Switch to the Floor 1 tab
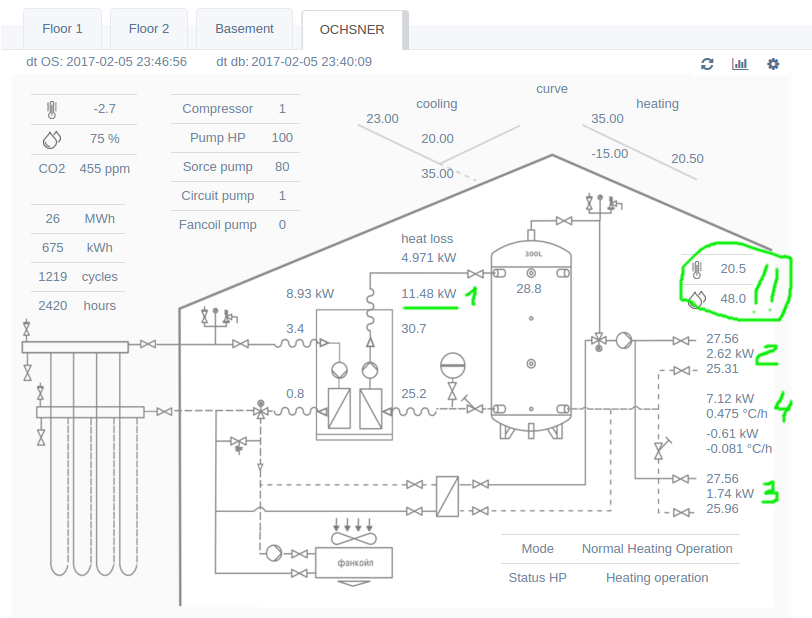This screenshot has height=618, width=812. [62, 29]
